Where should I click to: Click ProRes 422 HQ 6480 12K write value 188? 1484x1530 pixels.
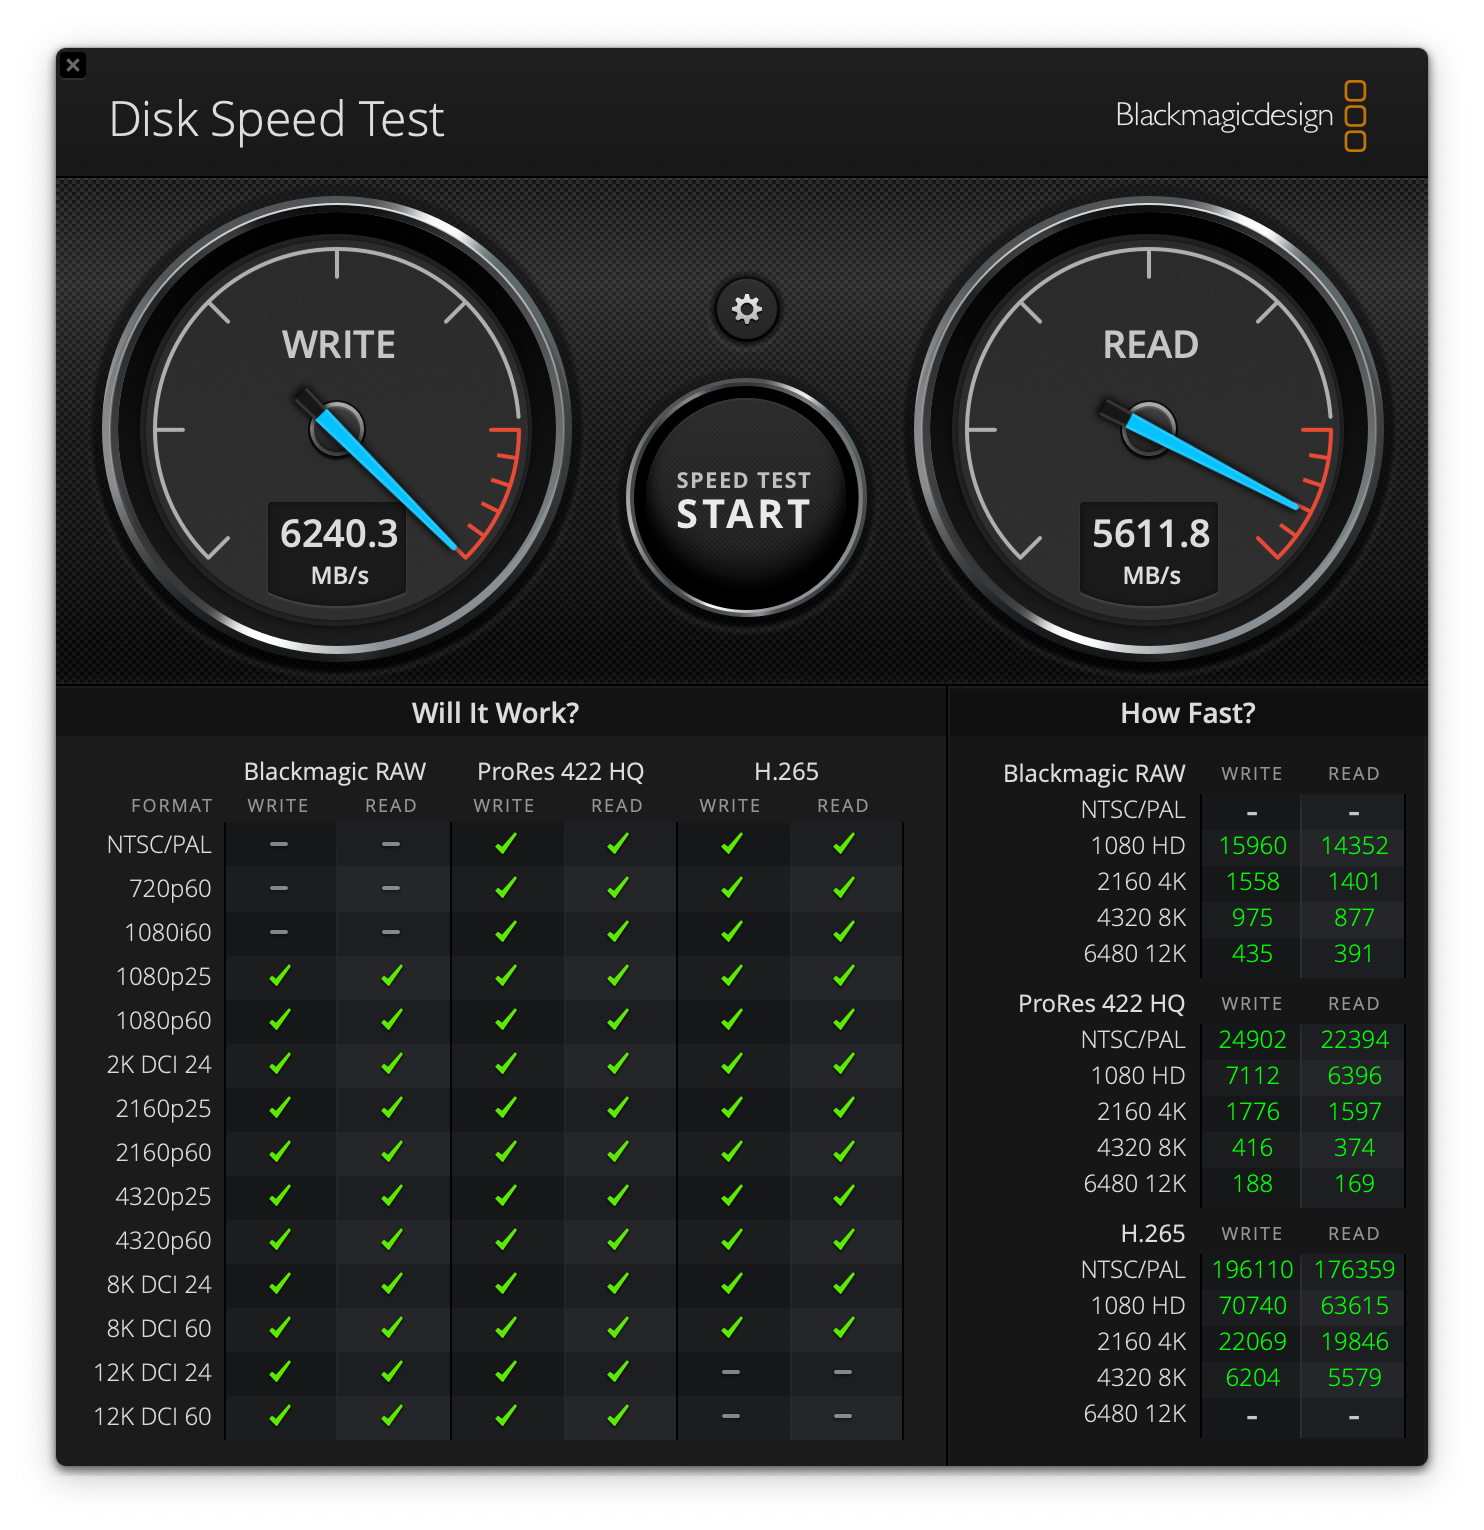pos(1252,1184)
